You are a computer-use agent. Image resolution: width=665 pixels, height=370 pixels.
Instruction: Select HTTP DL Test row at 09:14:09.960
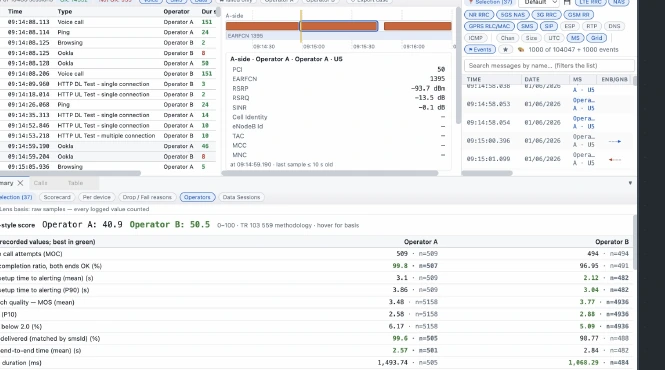click(x=108, y=84)
